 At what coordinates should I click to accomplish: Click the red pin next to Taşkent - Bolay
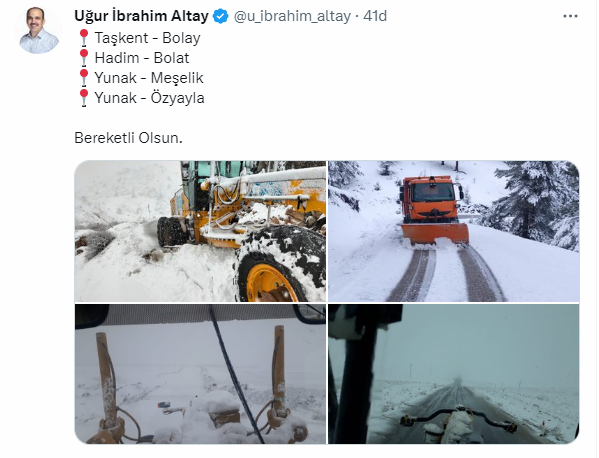pos(84,38)
